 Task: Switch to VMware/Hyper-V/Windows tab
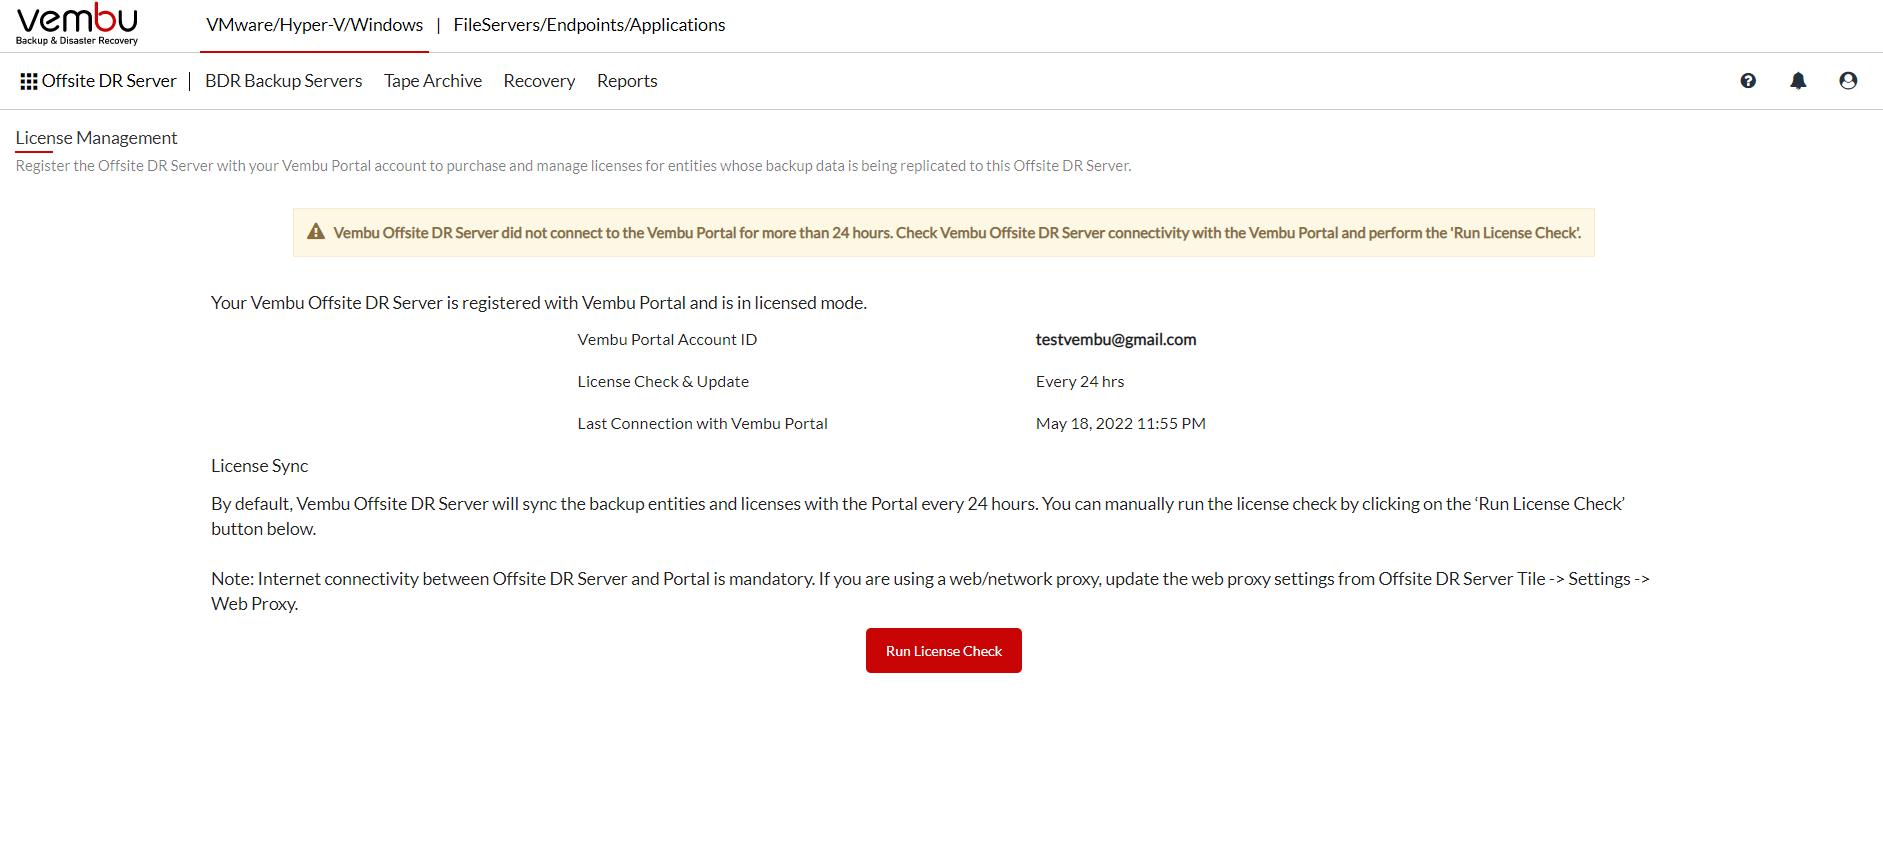click(314, 25)
